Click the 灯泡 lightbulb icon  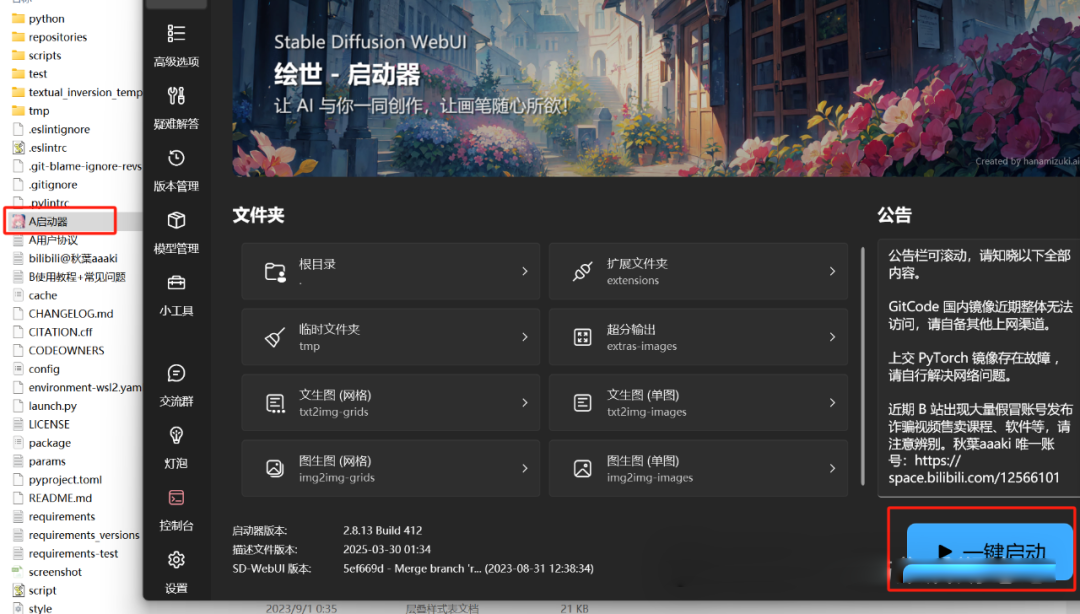click(x=176, y=435)
